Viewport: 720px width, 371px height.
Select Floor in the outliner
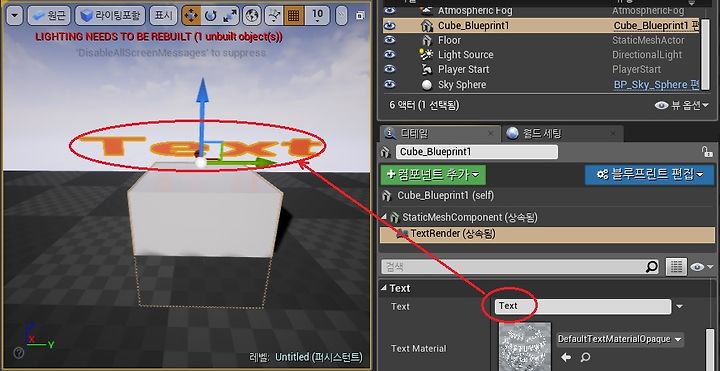[x=449, y=40]
